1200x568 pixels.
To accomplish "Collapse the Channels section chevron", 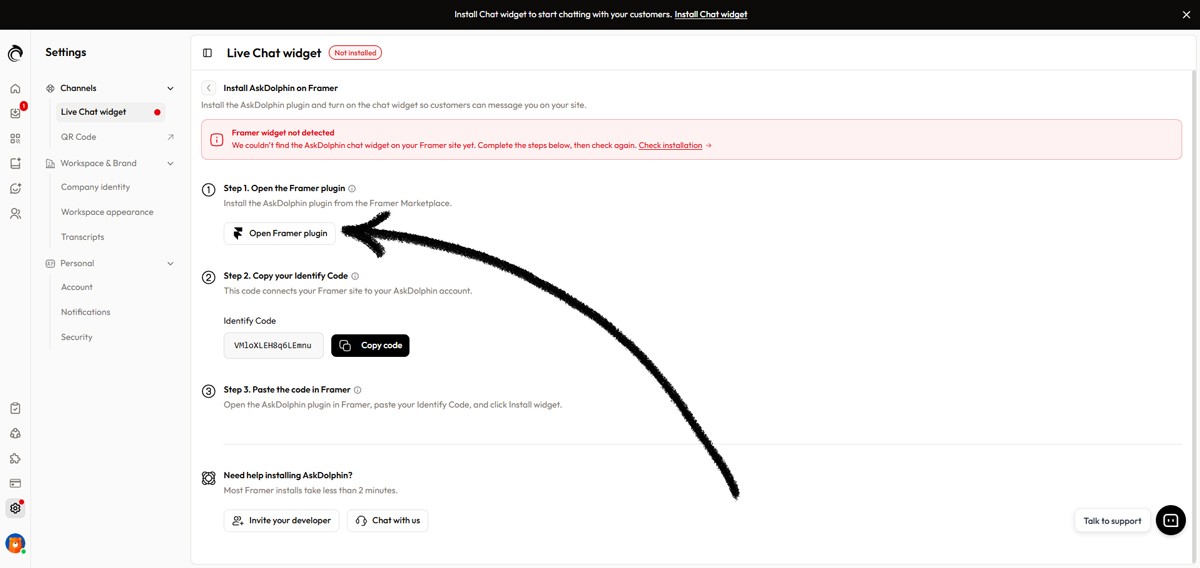I will (x=170, y=88).
